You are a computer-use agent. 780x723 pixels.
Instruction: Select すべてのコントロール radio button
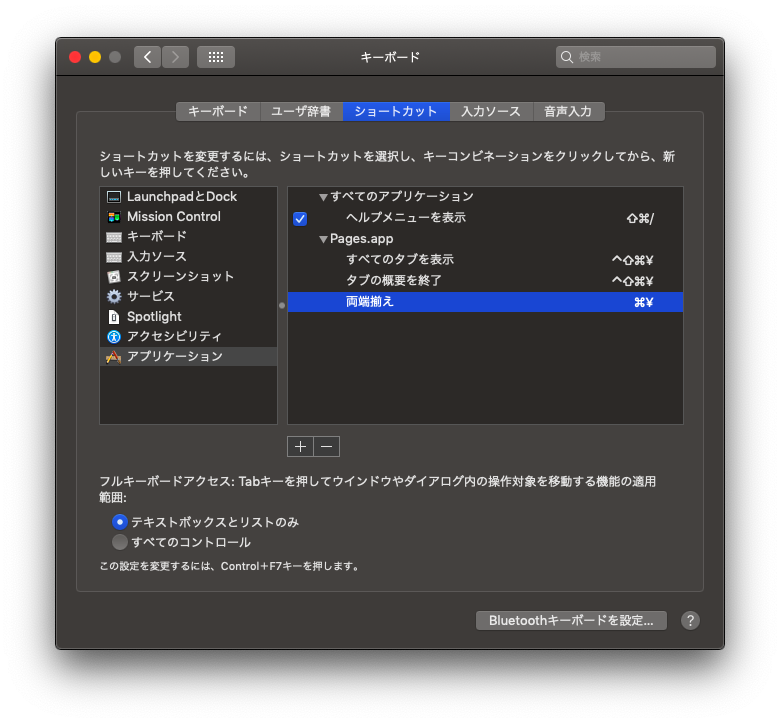pyautogui.click(x=120, y=542)
